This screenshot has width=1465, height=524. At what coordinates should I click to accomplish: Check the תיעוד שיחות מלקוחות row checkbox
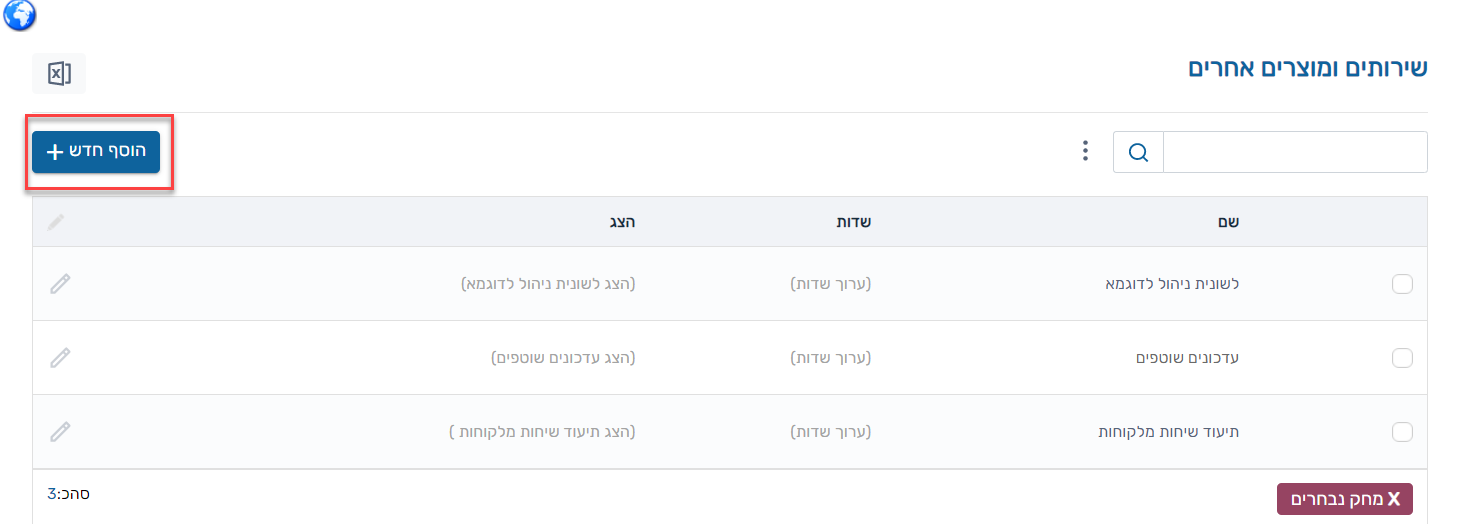click(x=1402, y=432)
